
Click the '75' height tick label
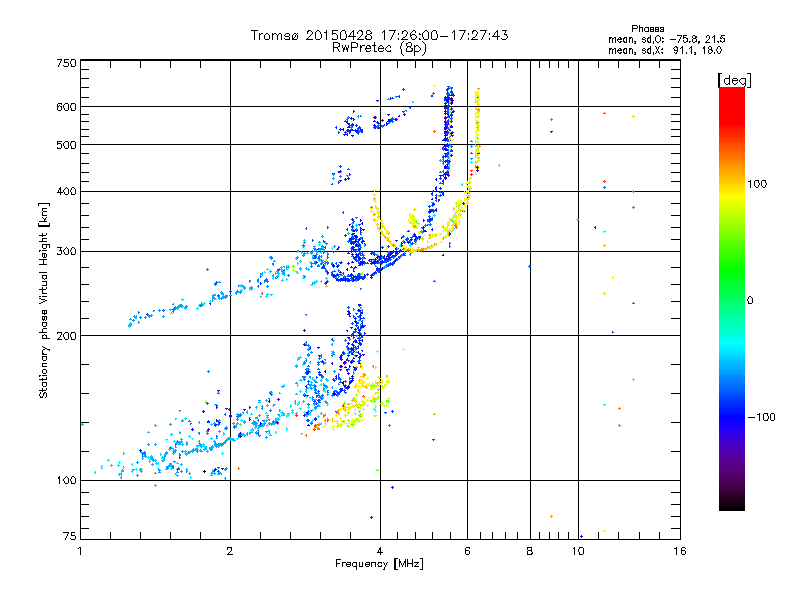70,536
